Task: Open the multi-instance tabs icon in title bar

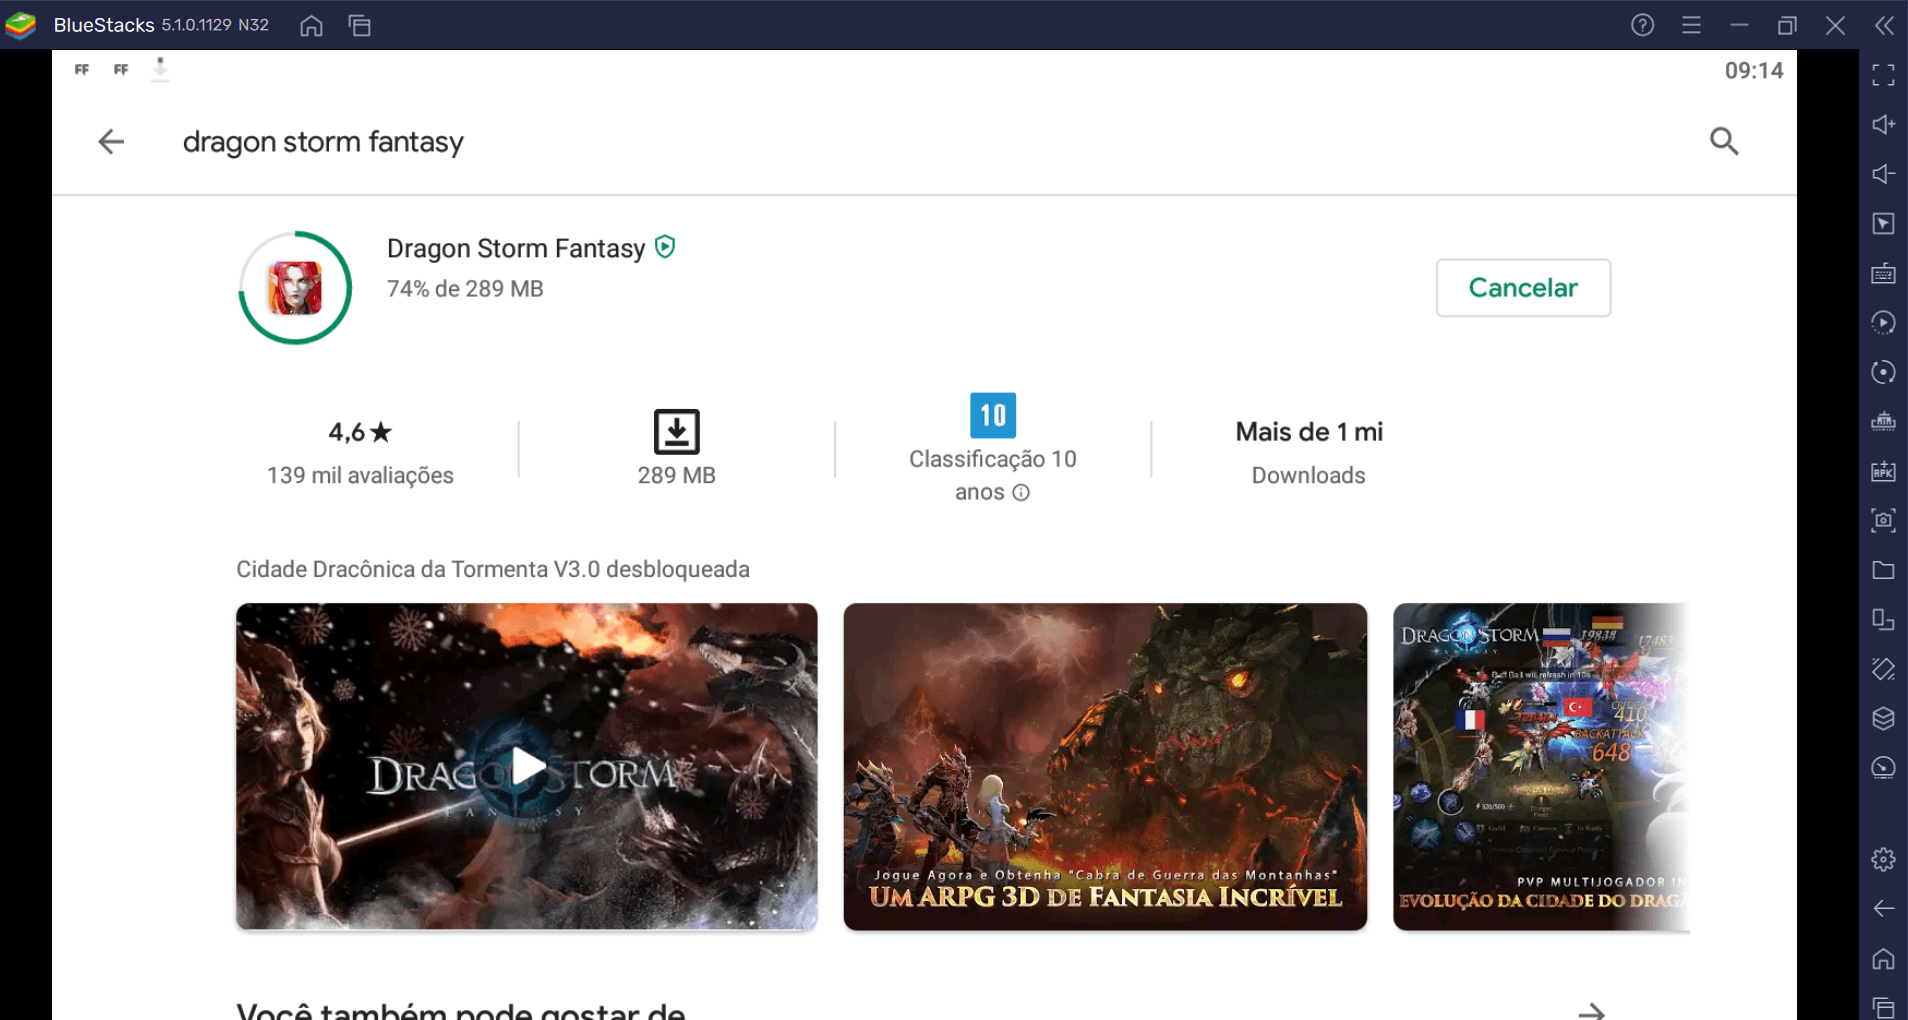Action: [x=360, y=26]
